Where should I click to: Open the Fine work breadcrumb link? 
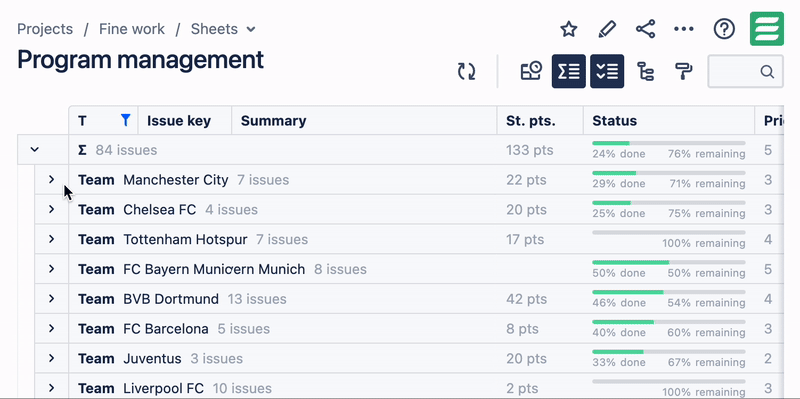coord(132,29)
